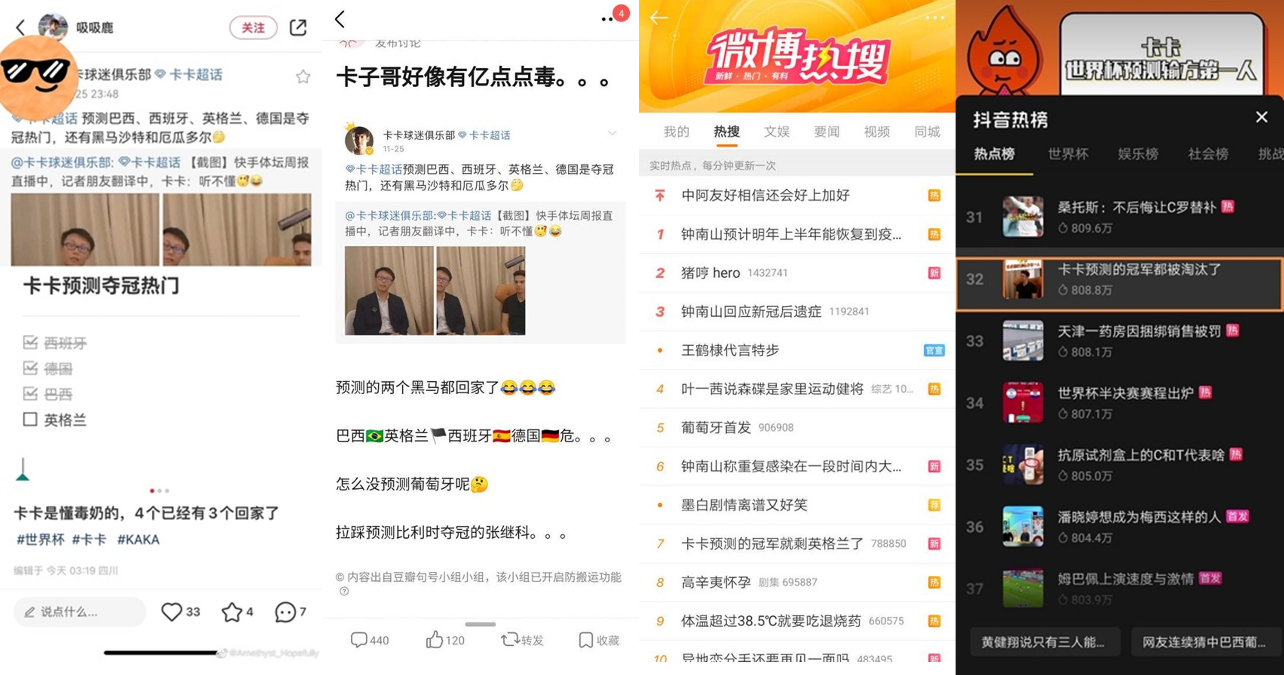Open hot search 体温超过38.5℃就要吃退烧药

(x=797, y=621)
